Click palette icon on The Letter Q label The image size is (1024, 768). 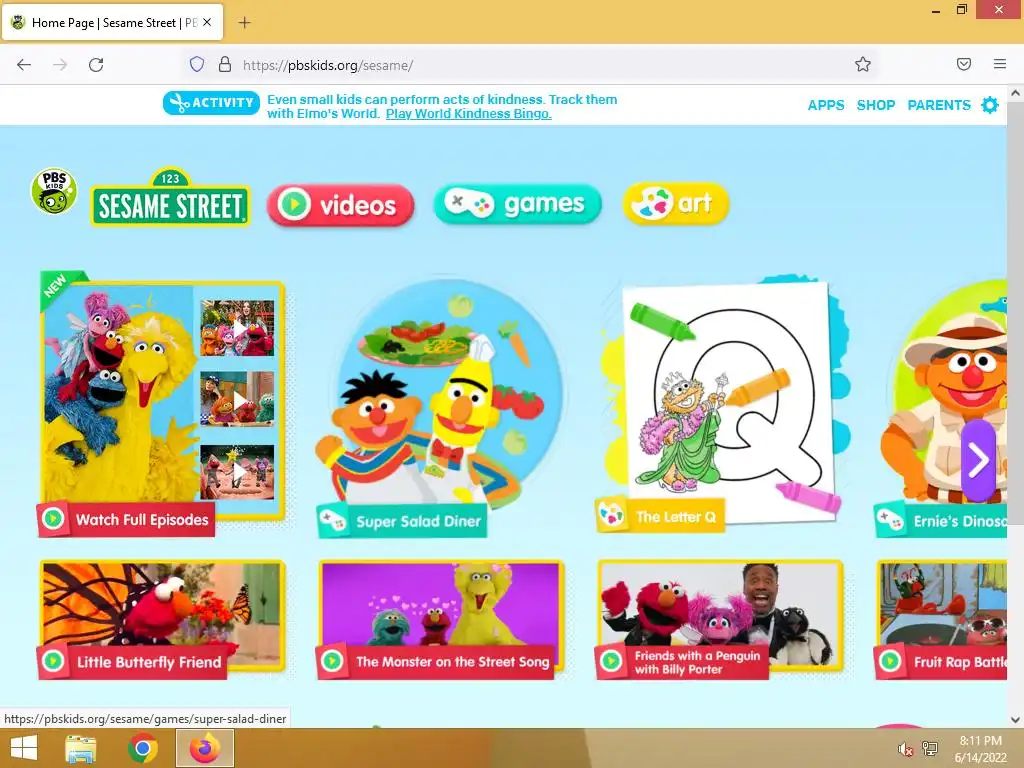point(612,515)
